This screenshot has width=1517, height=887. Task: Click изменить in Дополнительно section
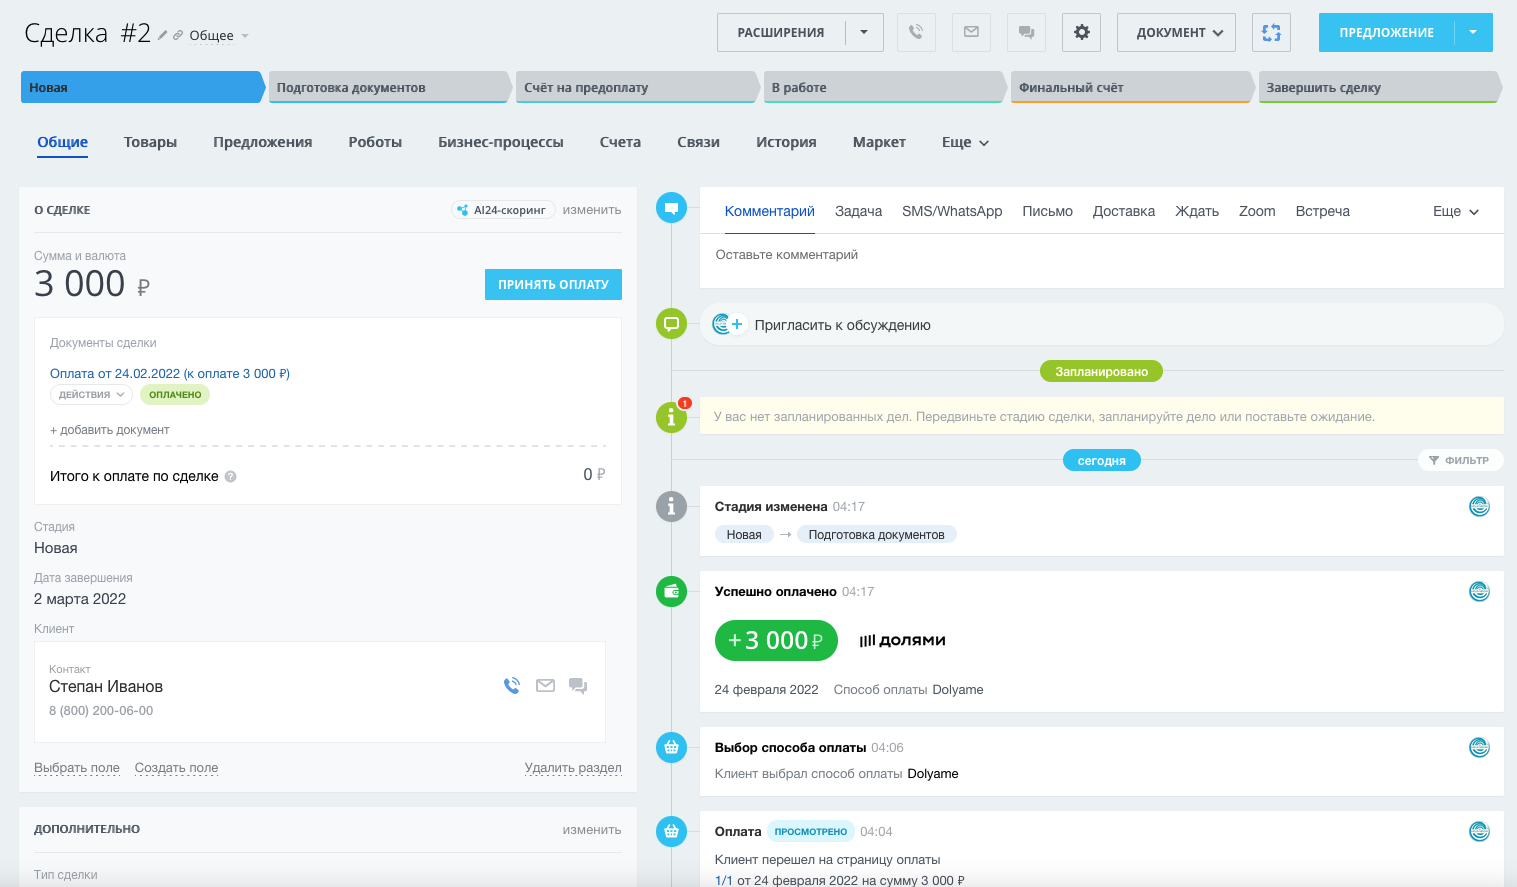coord(592,830)
